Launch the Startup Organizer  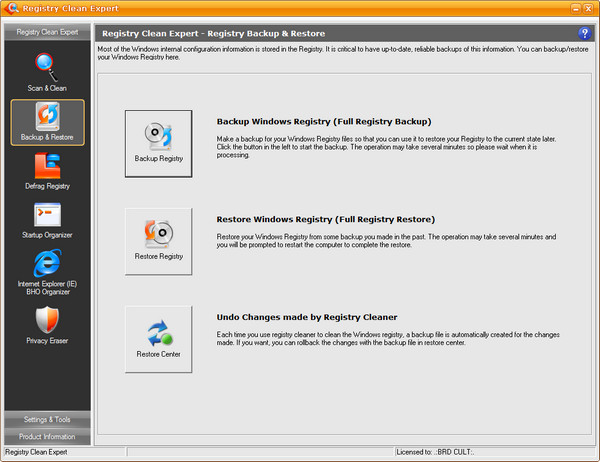tap(47, 220)
